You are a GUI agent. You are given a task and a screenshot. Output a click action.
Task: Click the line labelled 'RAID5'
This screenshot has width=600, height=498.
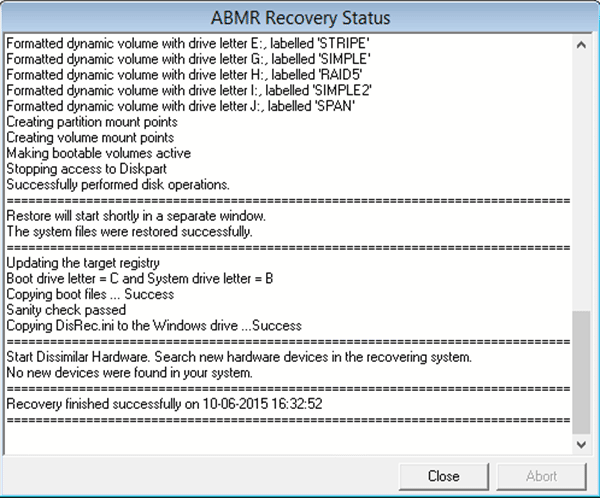[x=184, y=75]
